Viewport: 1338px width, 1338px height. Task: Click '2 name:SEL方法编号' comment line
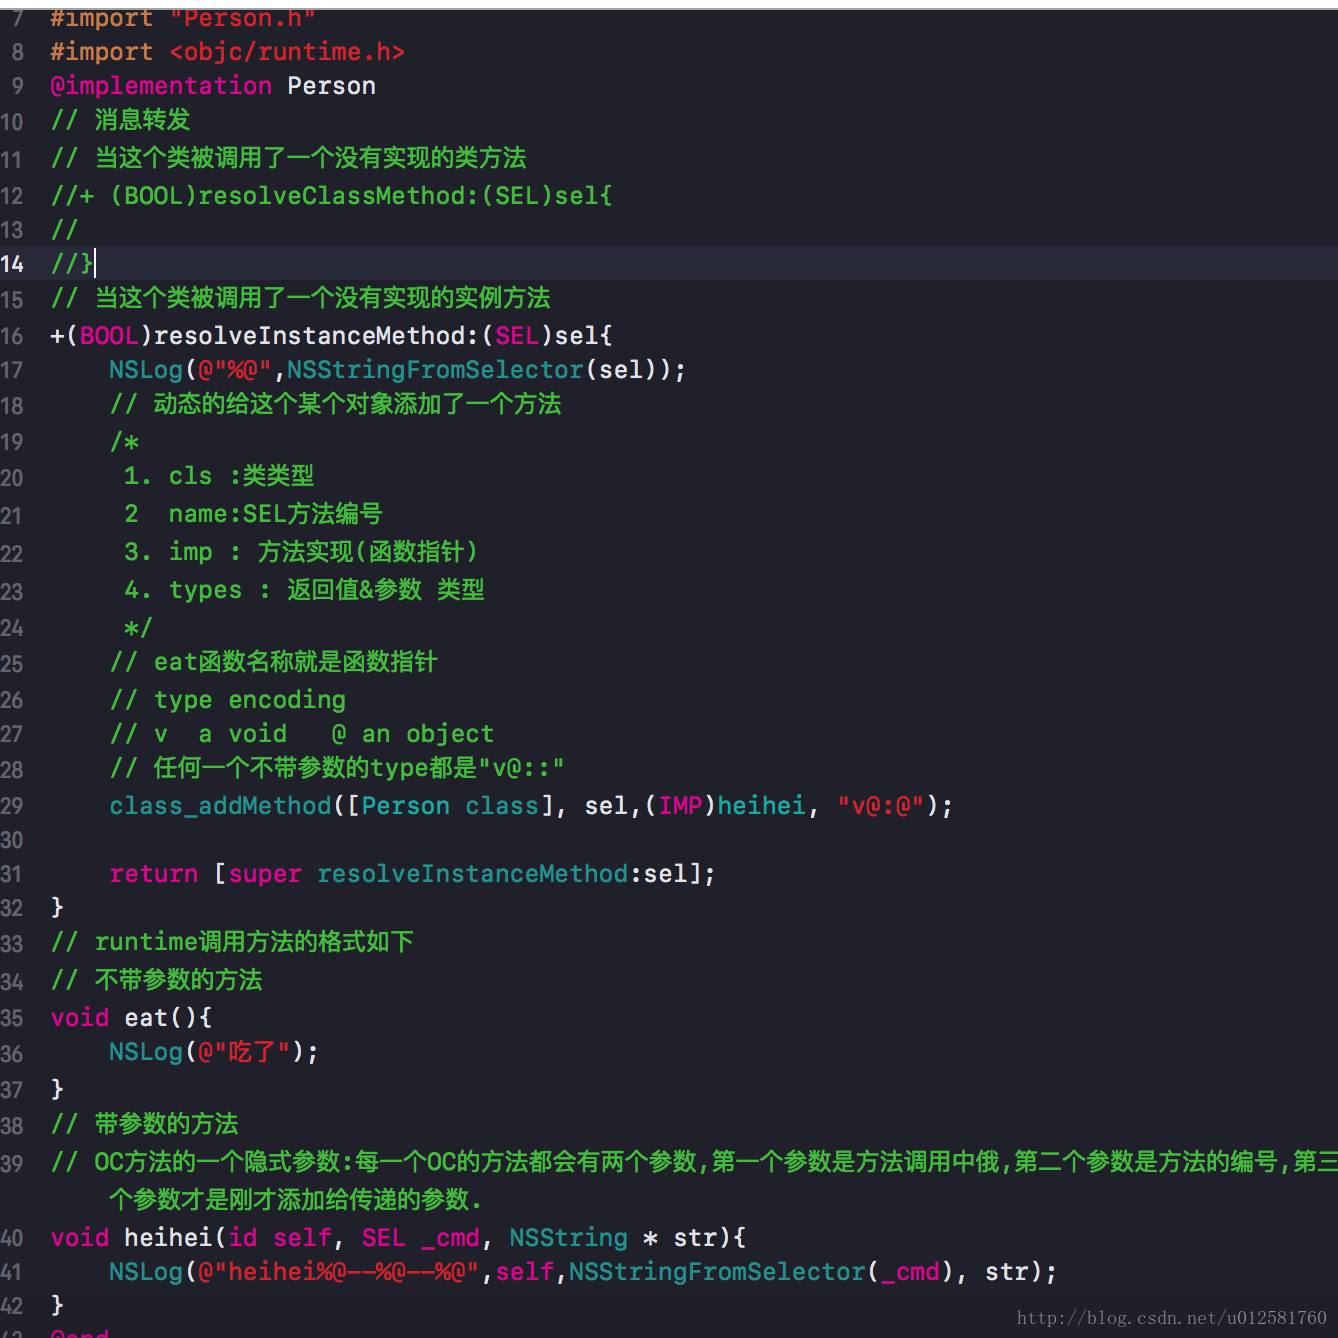tap(253, 514)
